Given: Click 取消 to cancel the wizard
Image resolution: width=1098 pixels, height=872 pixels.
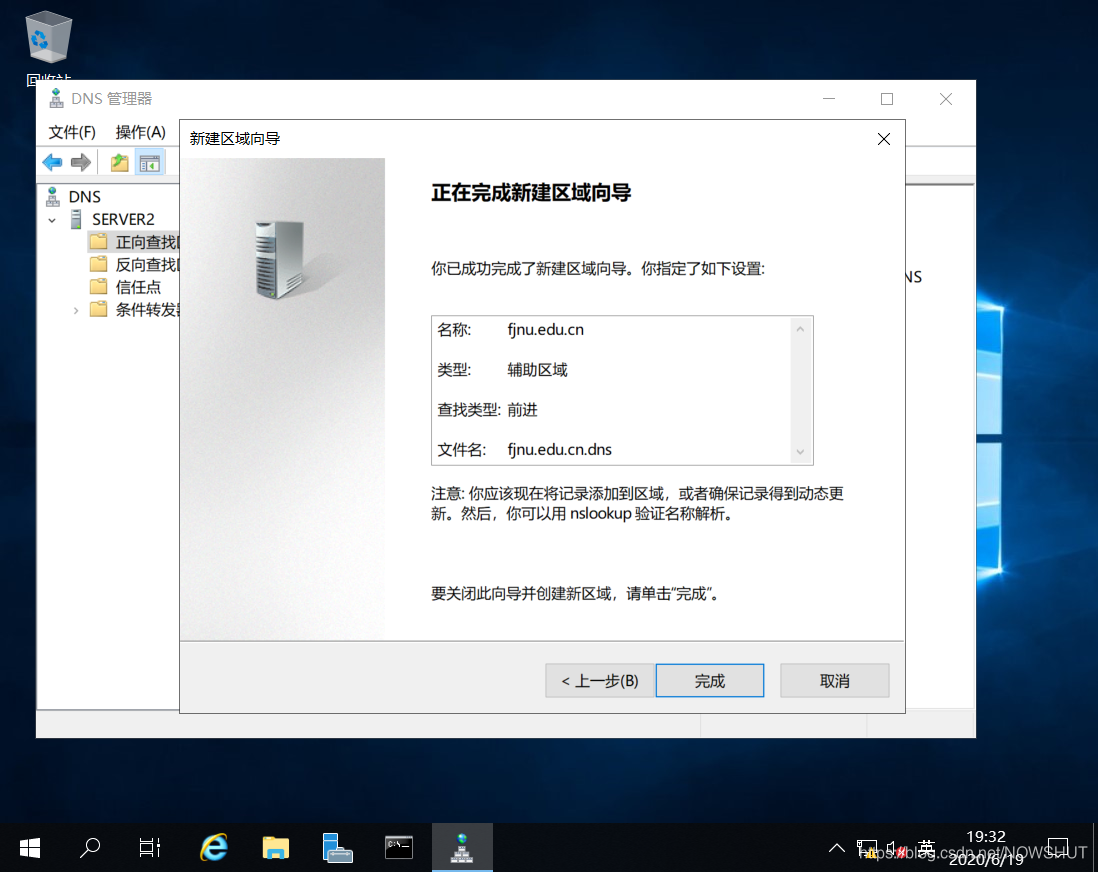Looking at the screenshot, I should (834, 680).
